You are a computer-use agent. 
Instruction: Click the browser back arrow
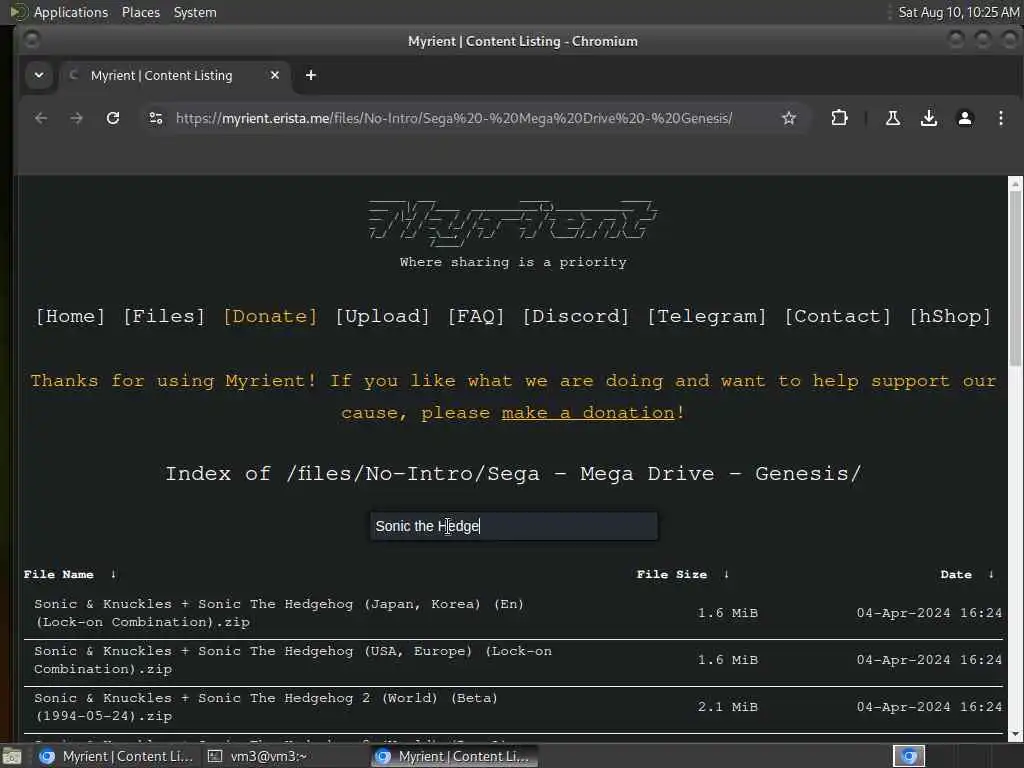pos(41,118)
